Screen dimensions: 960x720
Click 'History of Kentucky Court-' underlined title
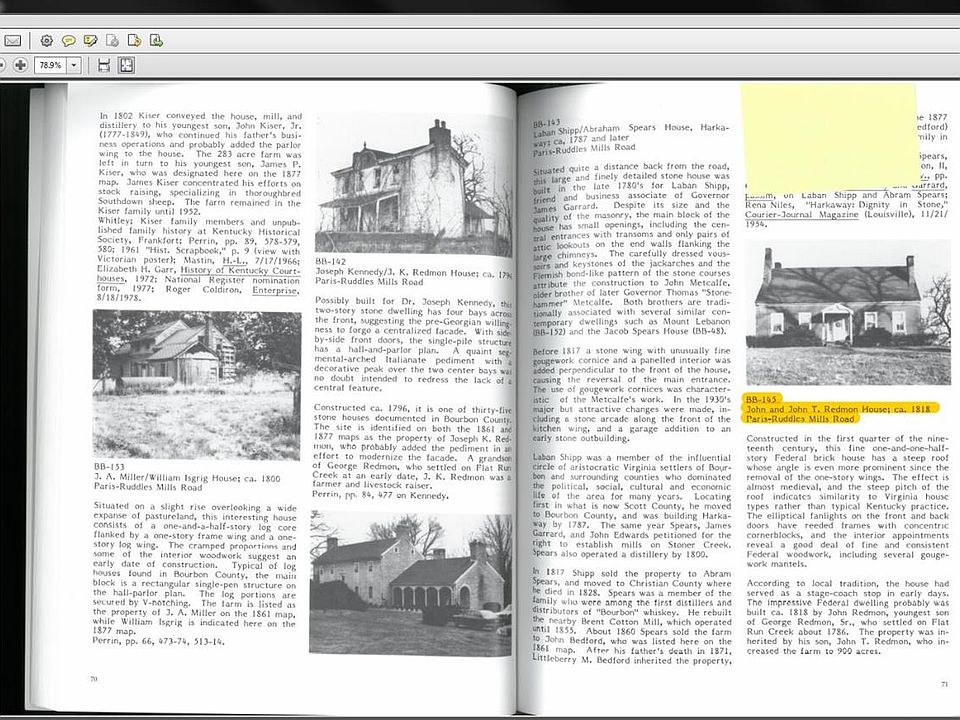241,270
